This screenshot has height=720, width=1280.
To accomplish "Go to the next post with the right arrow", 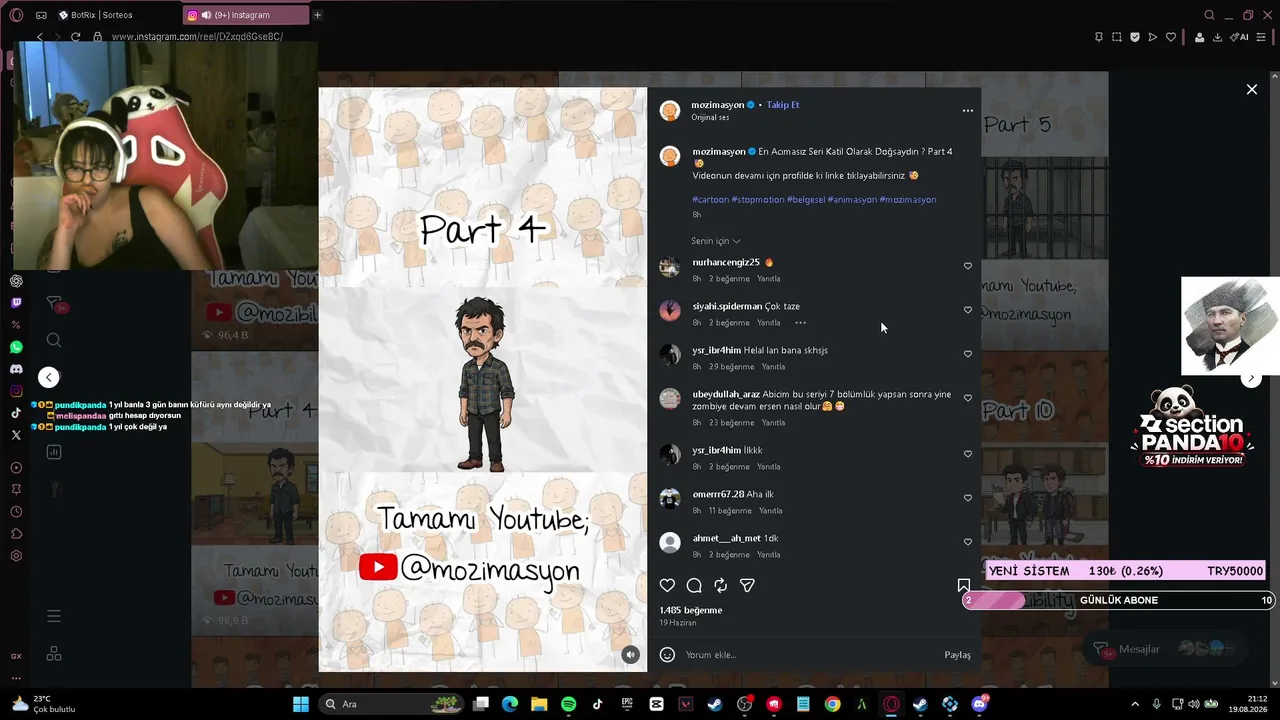I will 1251,378.
